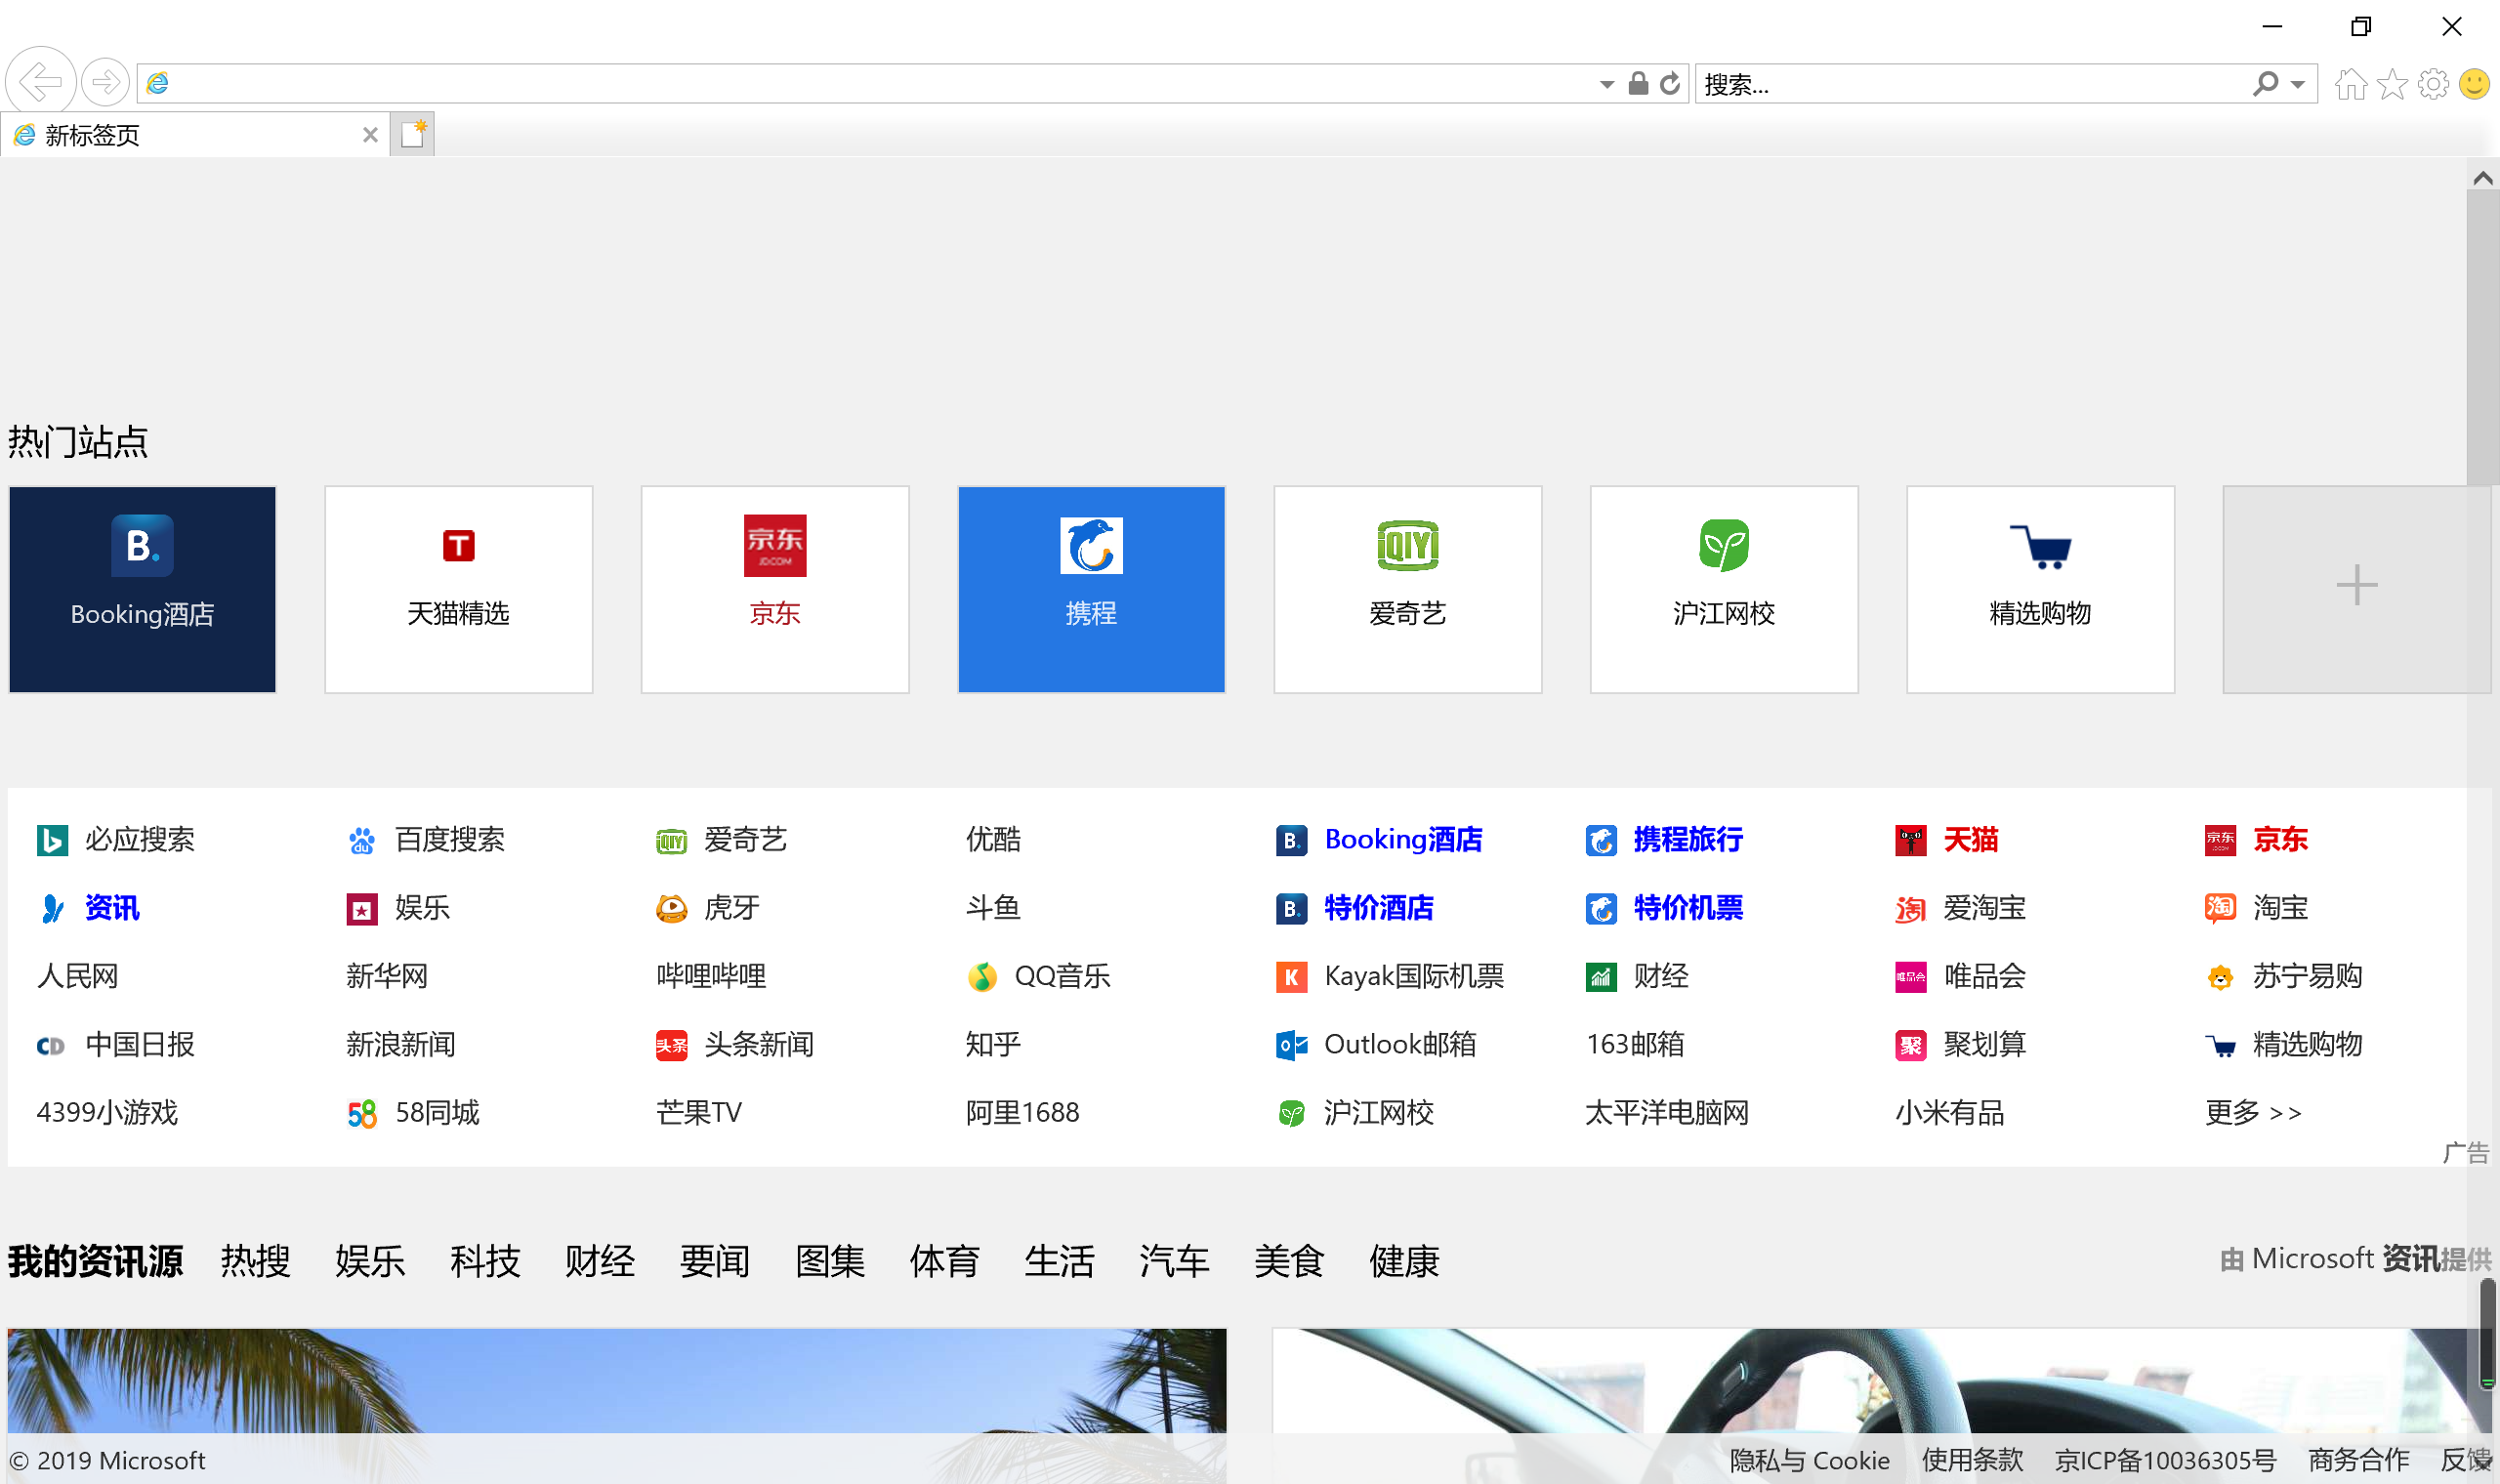Open the 资讯 link
Image resolution: width=2500 pixels, height=1484 pixels.
click(x=112, y=908)
